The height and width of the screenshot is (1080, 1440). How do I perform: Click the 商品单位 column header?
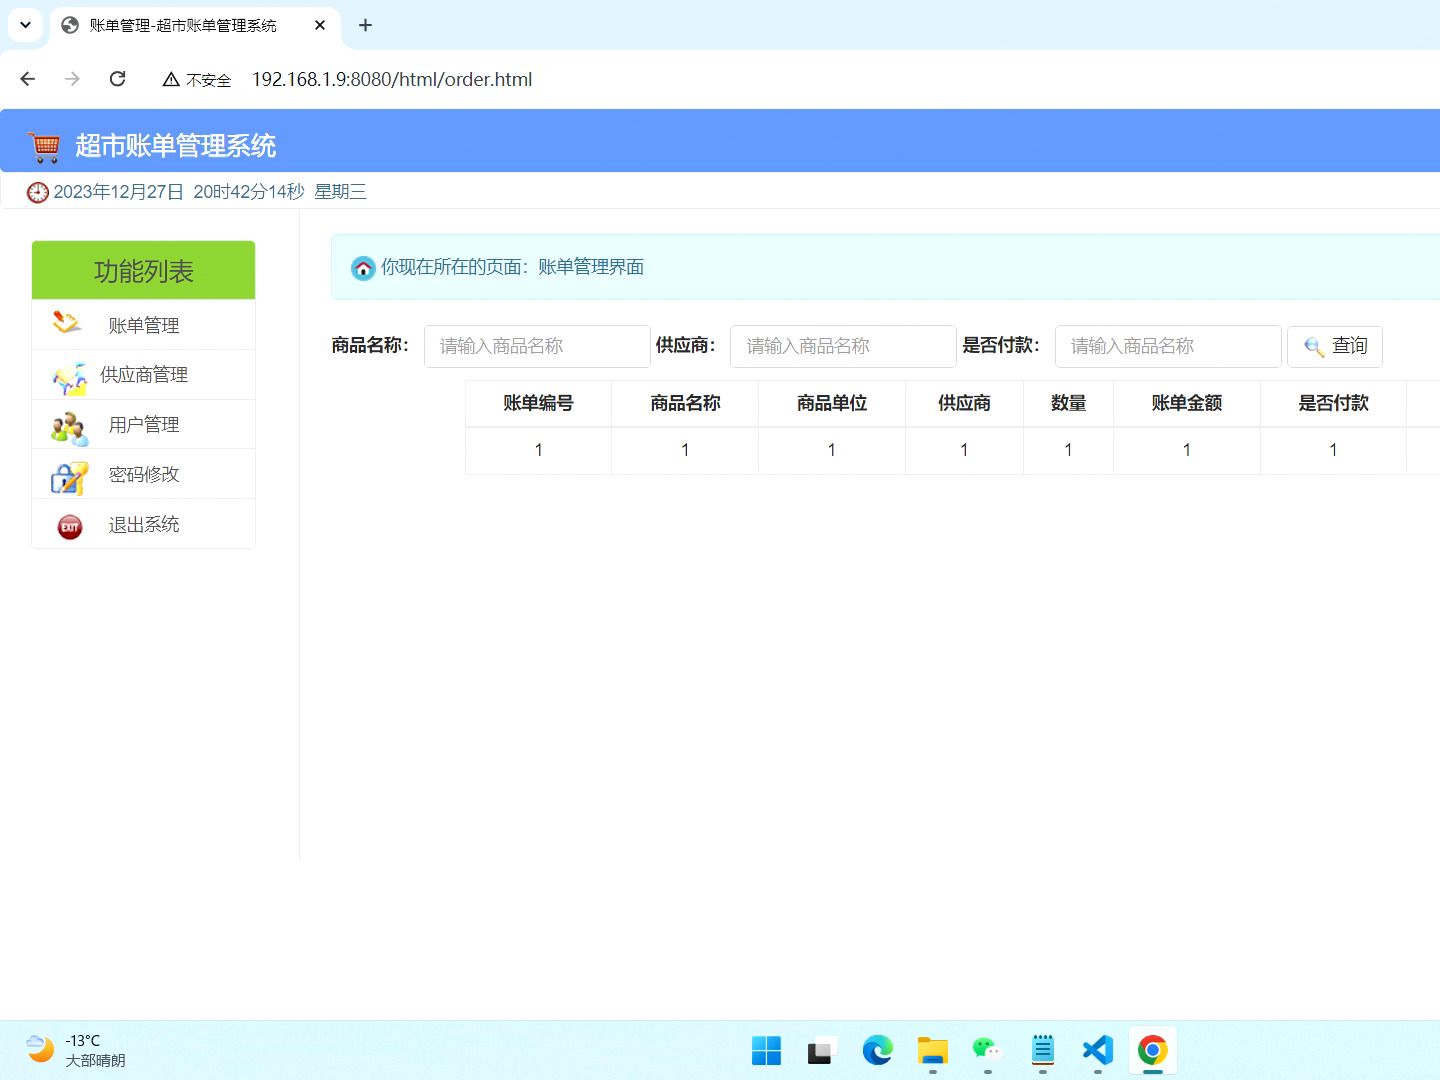(832, 403)
